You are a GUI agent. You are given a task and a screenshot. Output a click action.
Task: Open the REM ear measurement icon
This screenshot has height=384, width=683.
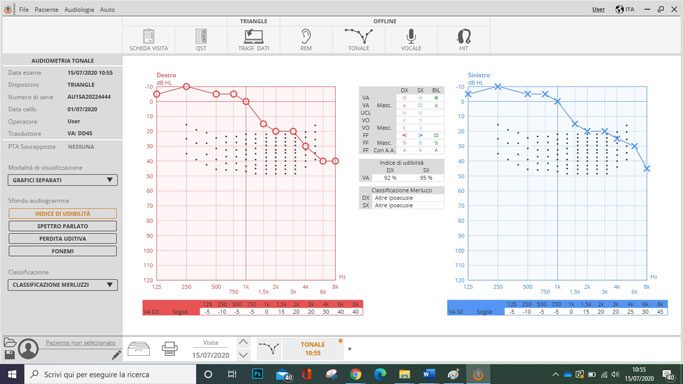click(306, 40)
